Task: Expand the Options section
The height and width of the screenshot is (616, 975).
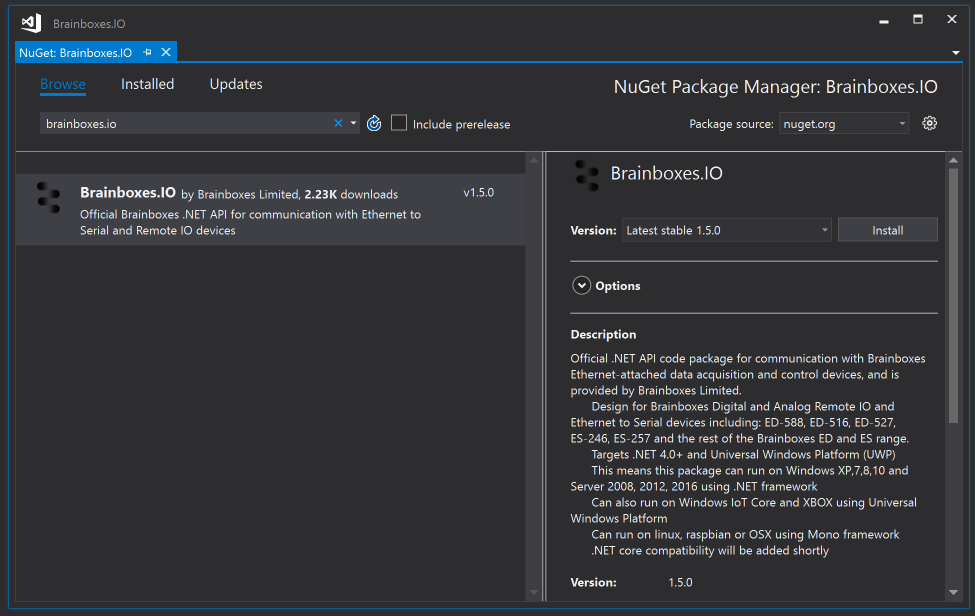Action: click(581, 285)
